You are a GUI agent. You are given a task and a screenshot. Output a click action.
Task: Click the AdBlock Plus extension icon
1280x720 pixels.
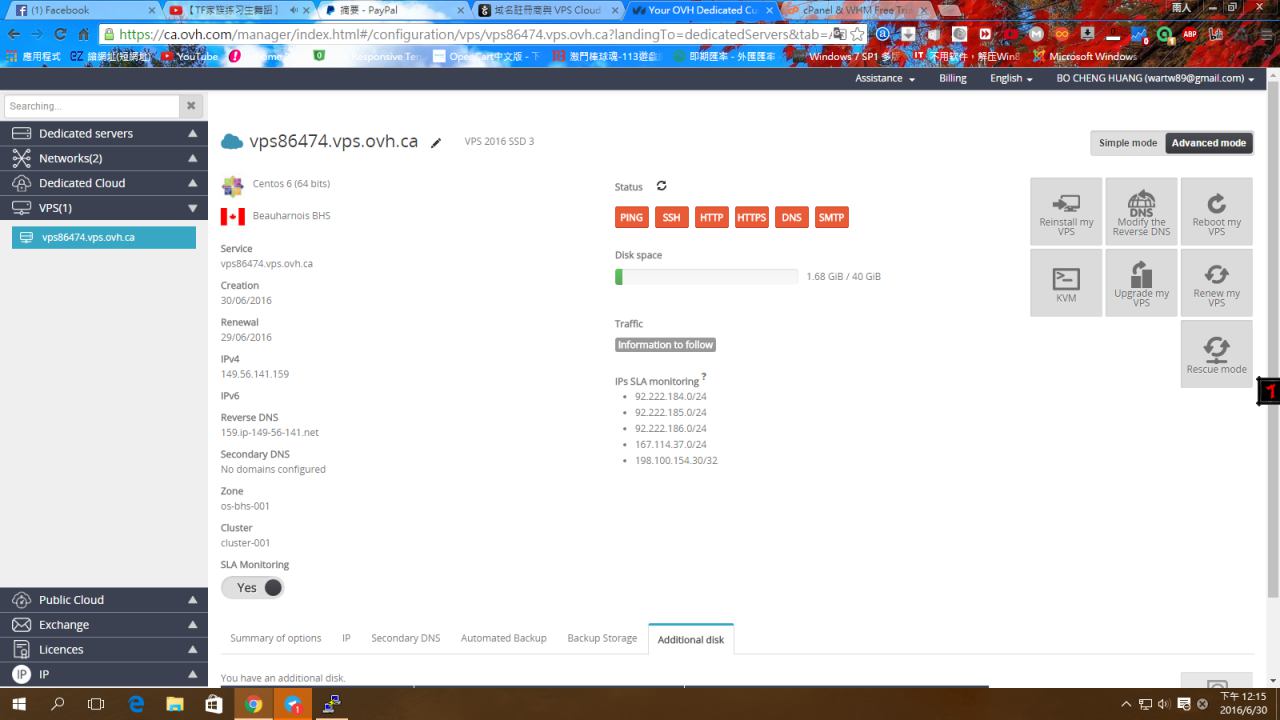(1190, 34)
